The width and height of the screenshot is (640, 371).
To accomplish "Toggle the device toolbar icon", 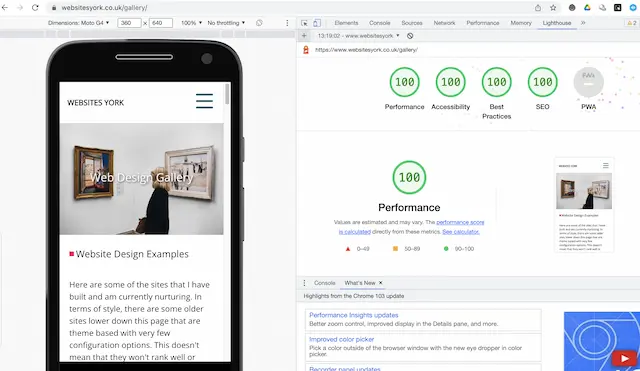I will (x=317, y=23).
